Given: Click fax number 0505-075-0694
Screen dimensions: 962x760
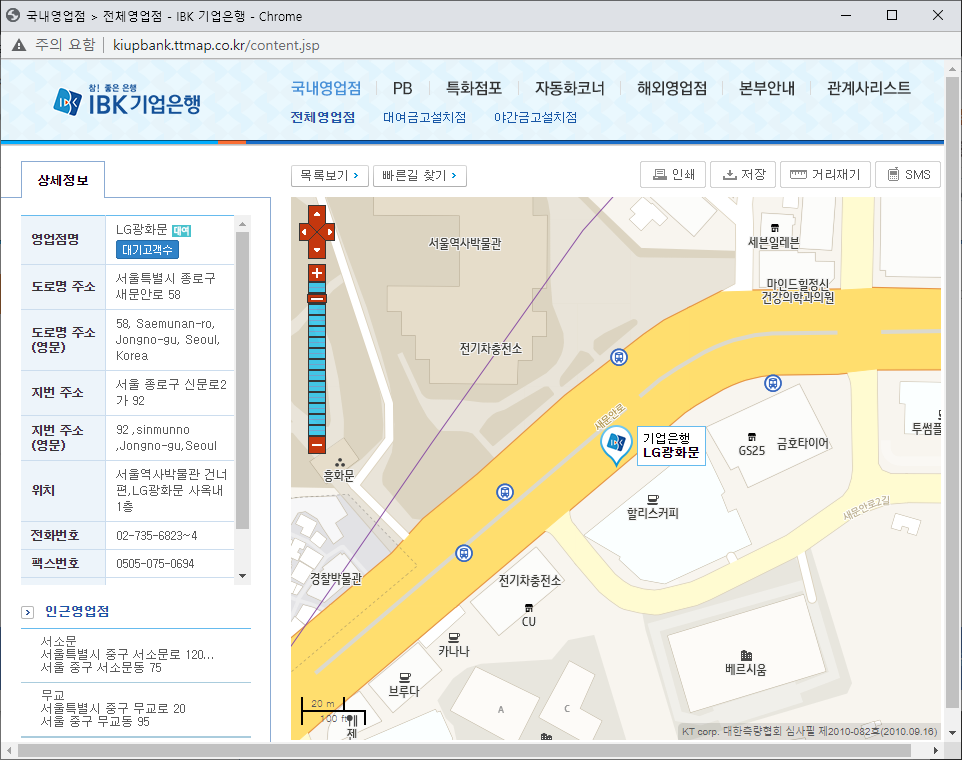Looking at the screenshot, I should (x=155, y=564).
